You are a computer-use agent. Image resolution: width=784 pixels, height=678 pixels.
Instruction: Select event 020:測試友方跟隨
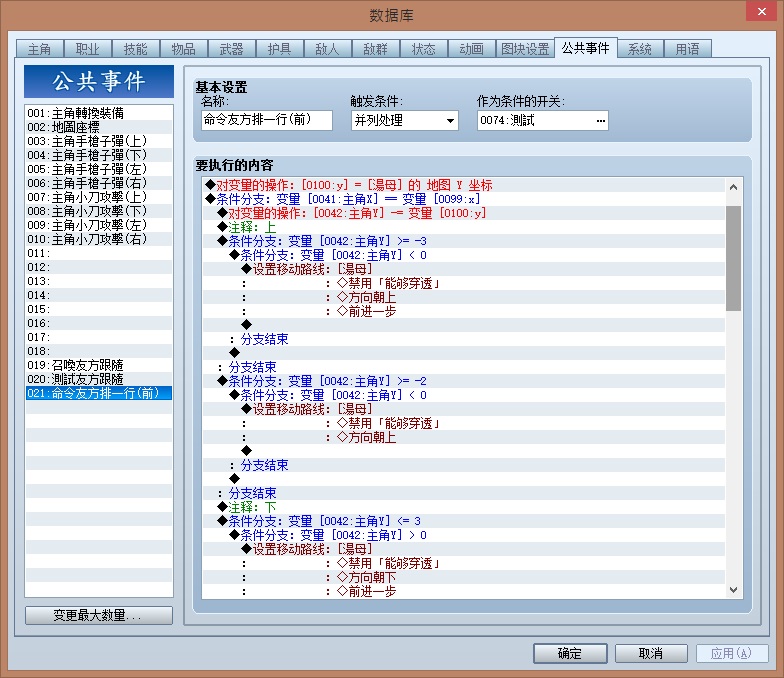click(x=98, y=379)
